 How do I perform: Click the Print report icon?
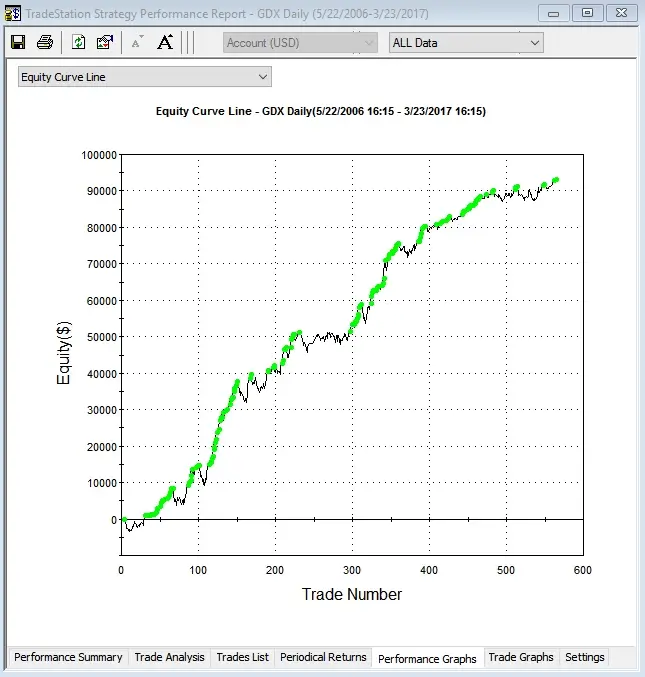coord(45,42)
